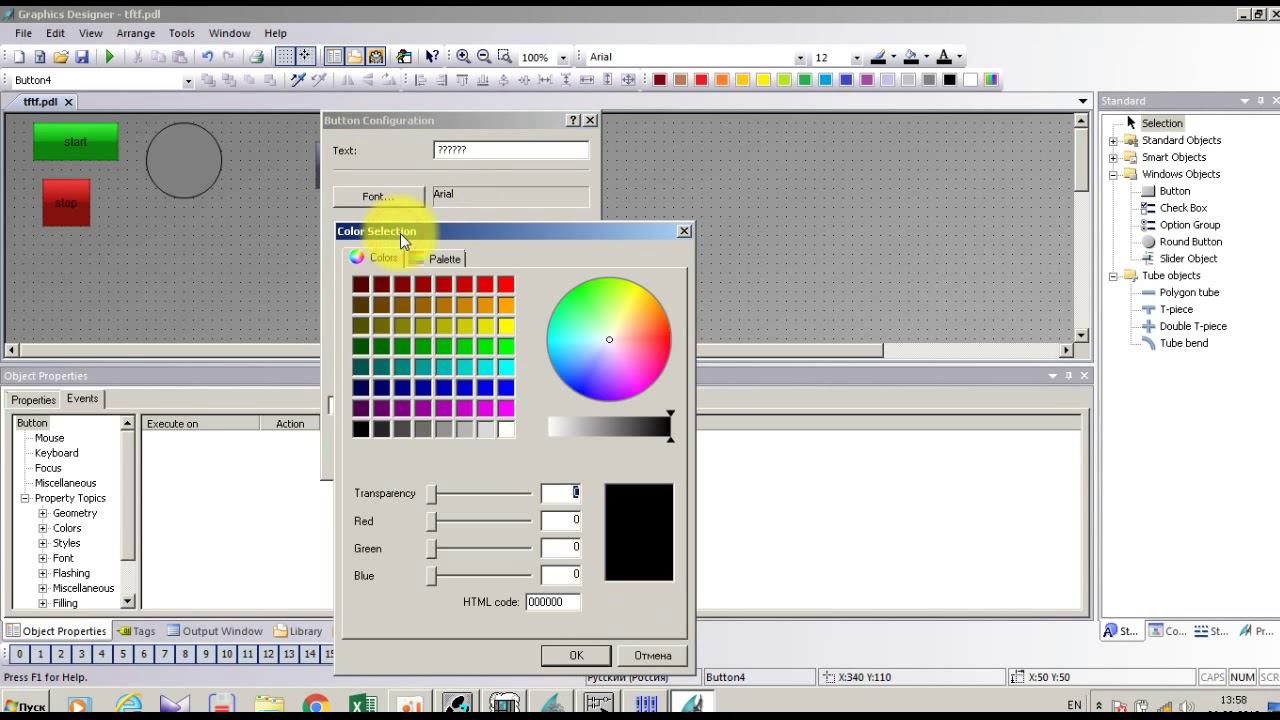Expand Standard Objects in the tree
The height and width of the screenshot is (720, 1280).
click(x=1113, y=141)
